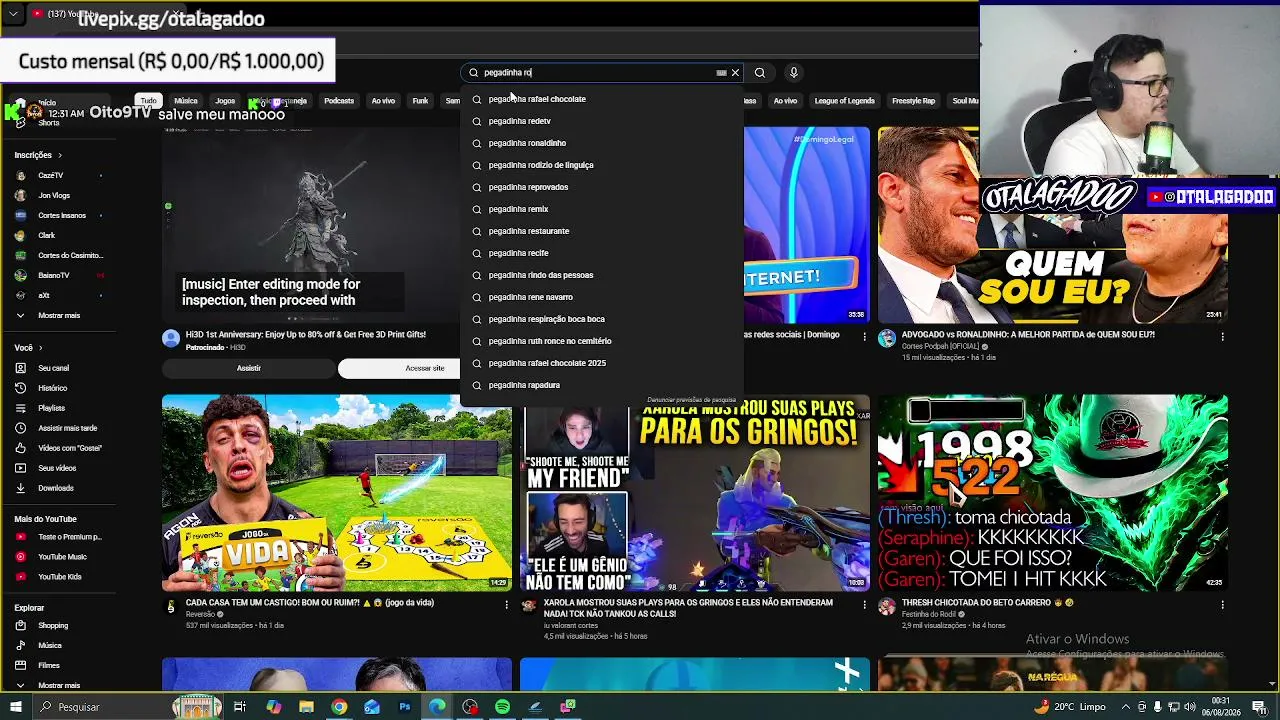
Task: Select suggestion 'pegadinha remix'
Action: pos(602,209)
